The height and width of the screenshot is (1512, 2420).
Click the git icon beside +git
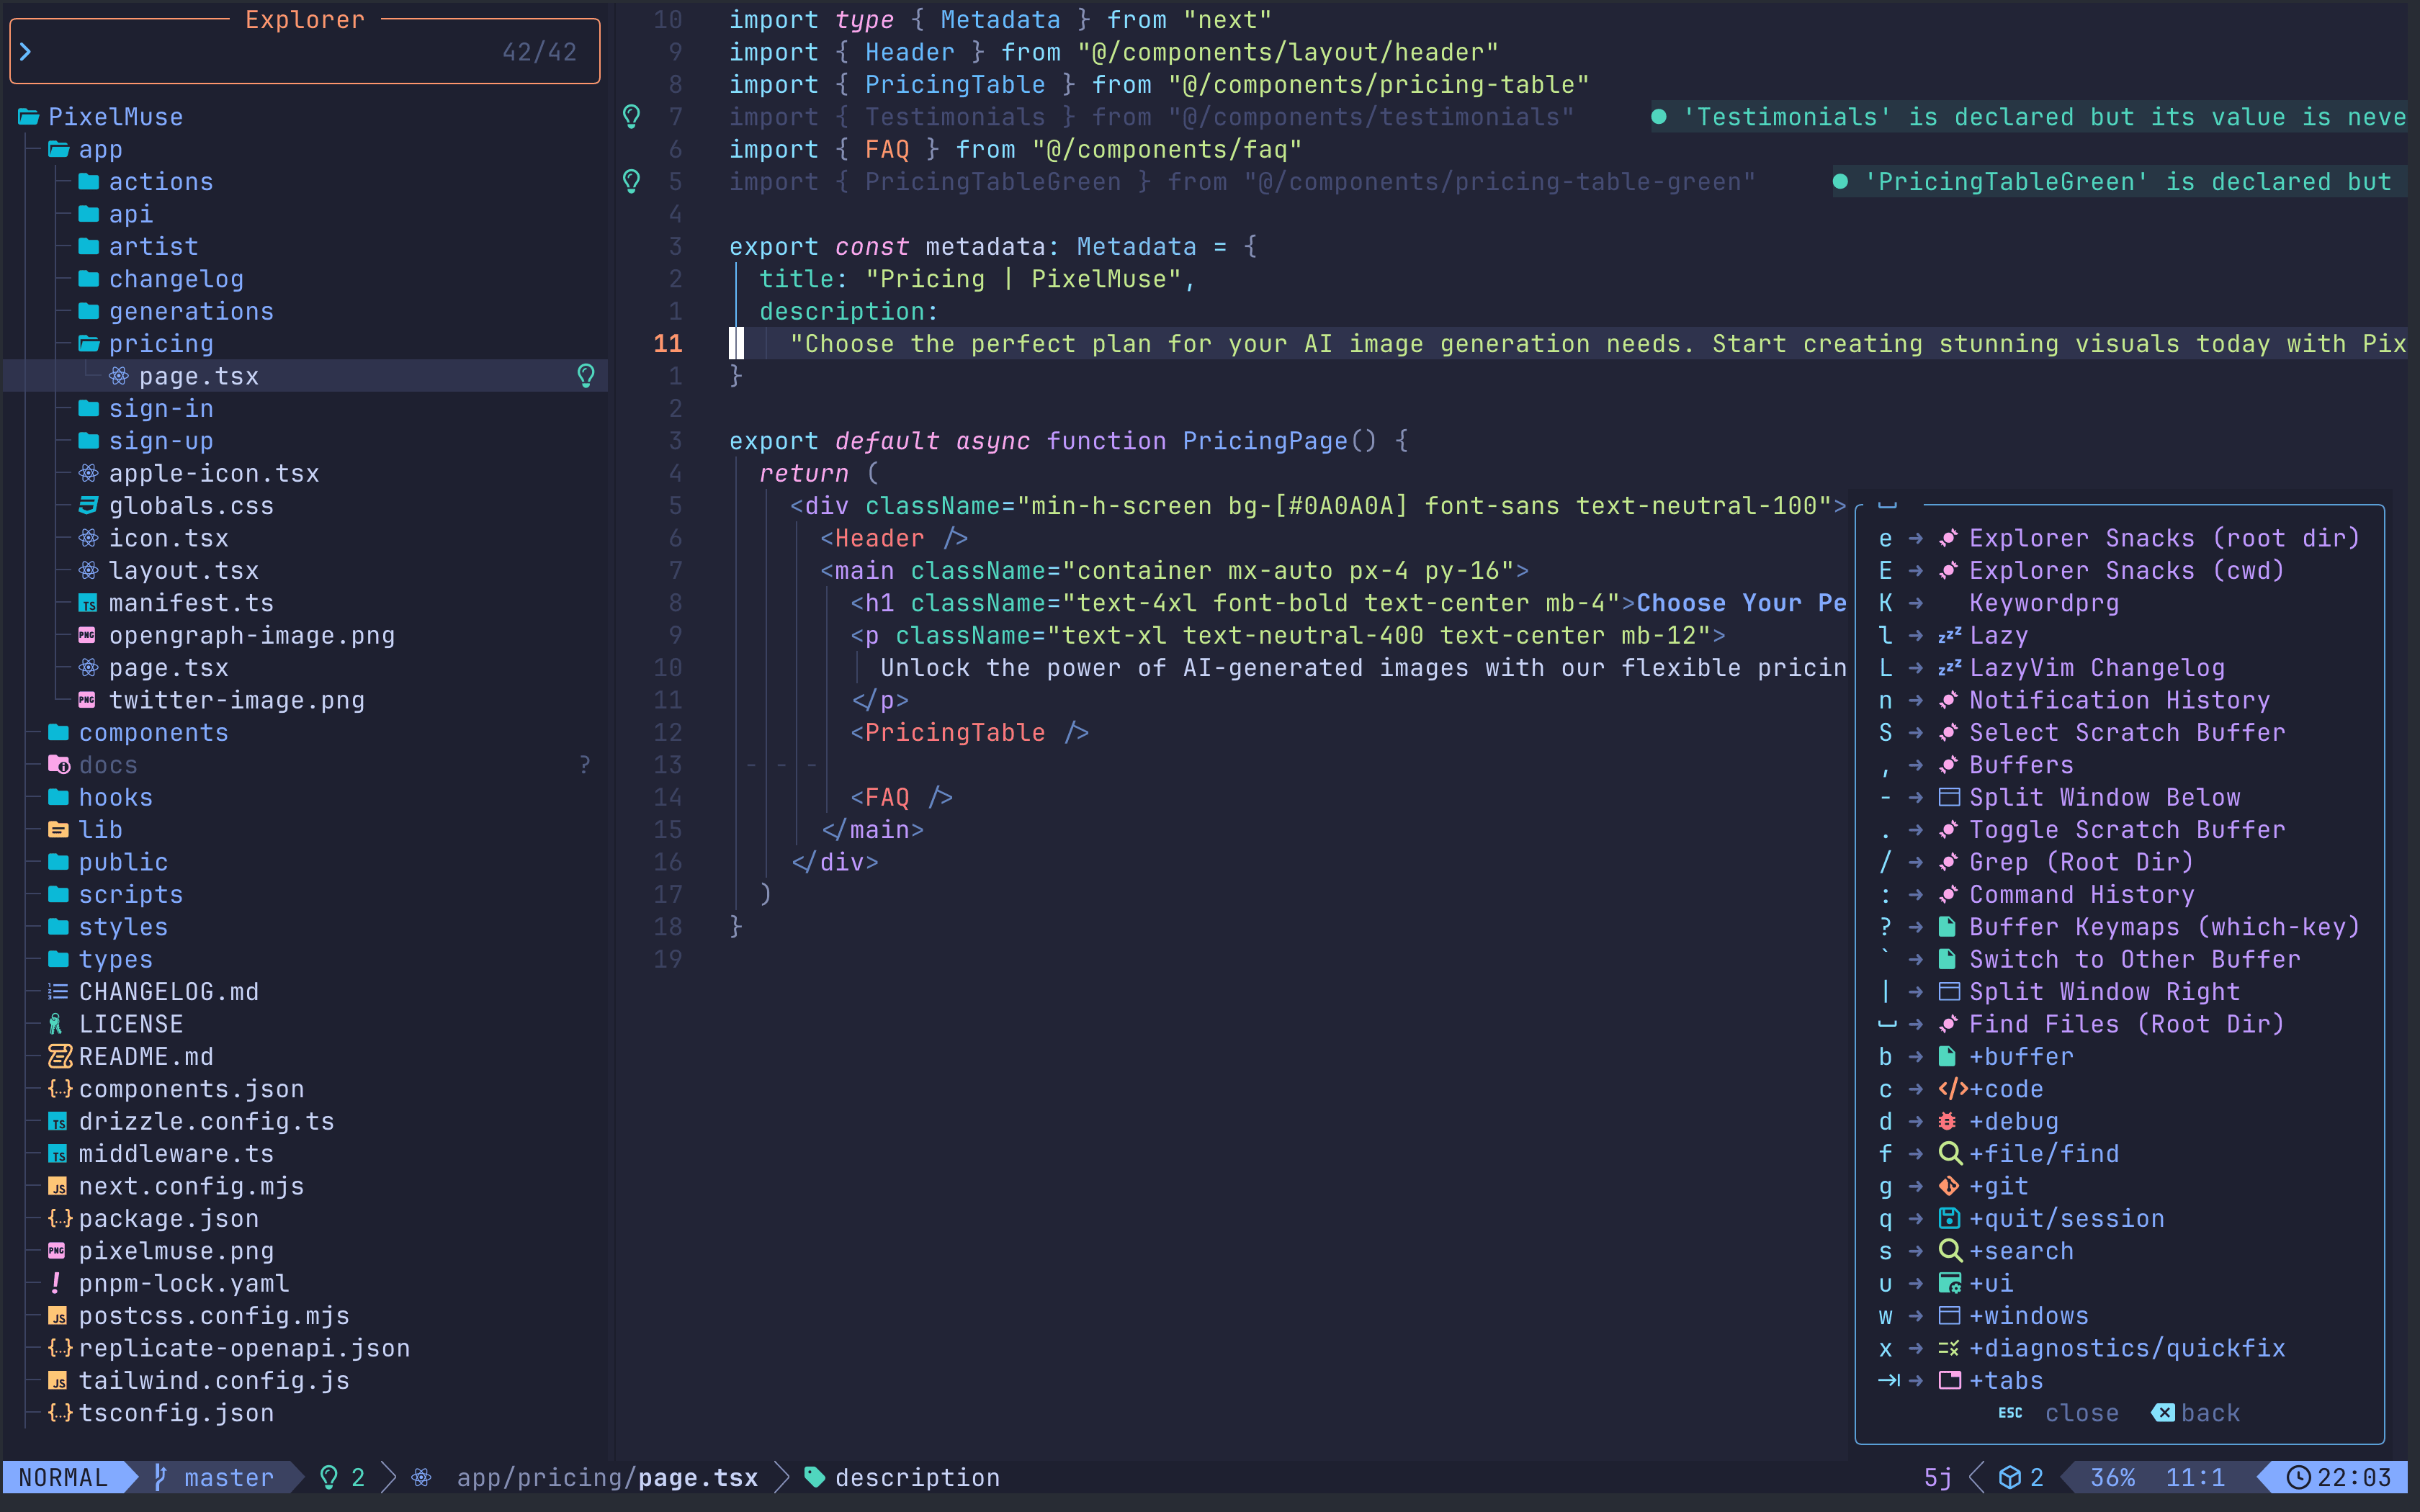click(1949, 1186)
